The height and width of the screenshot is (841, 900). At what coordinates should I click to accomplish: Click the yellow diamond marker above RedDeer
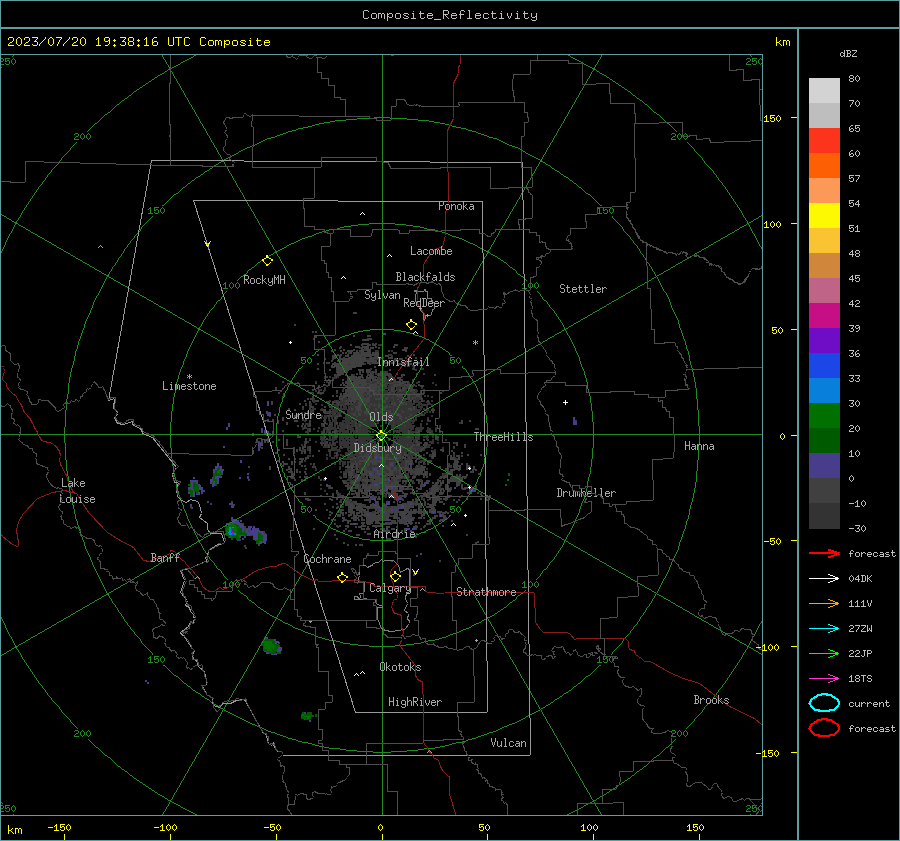click(411, 324)
